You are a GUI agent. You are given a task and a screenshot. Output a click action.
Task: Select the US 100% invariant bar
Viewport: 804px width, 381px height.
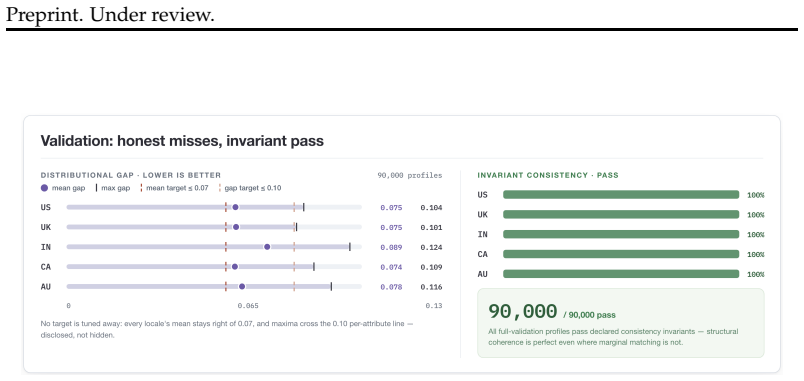coord(621,195)
